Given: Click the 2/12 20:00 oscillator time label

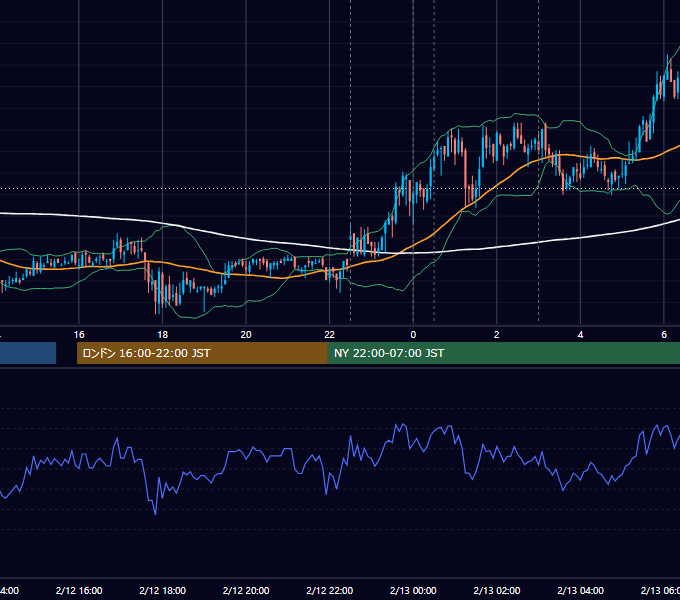Looking at the screenshot, I should pos(246,590).
